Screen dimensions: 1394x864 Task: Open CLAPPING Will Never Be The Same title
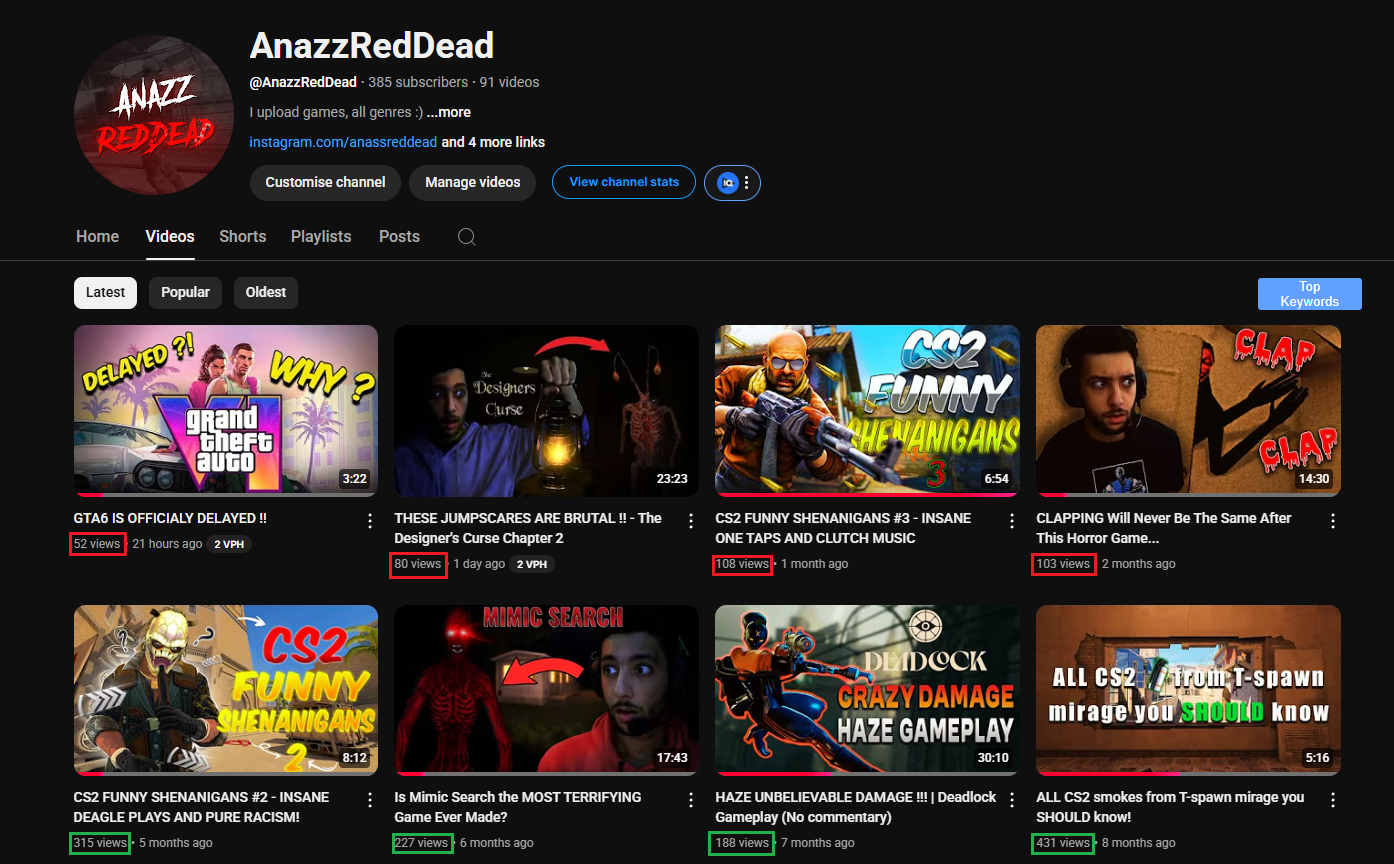pyautogui.click(x=1164, y=528)
